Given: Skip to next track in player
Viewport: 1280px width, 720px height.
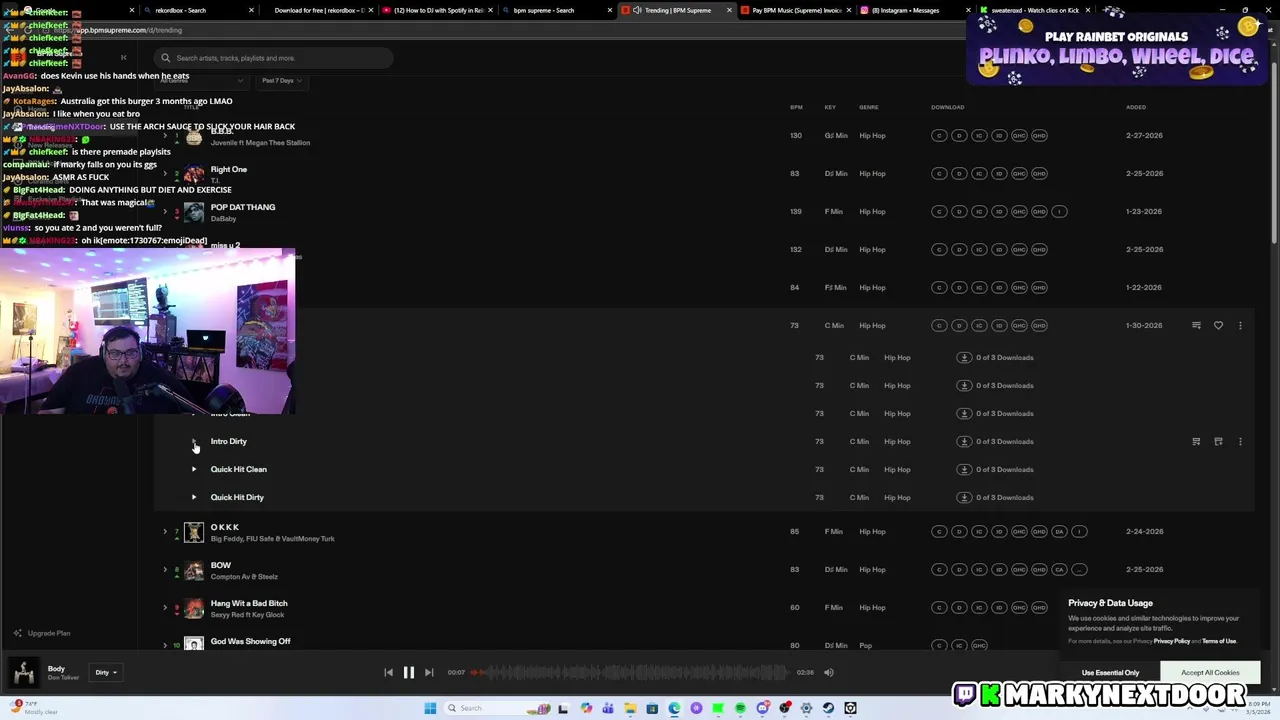Looking at the screenshot, I should (x=429, y=673).
